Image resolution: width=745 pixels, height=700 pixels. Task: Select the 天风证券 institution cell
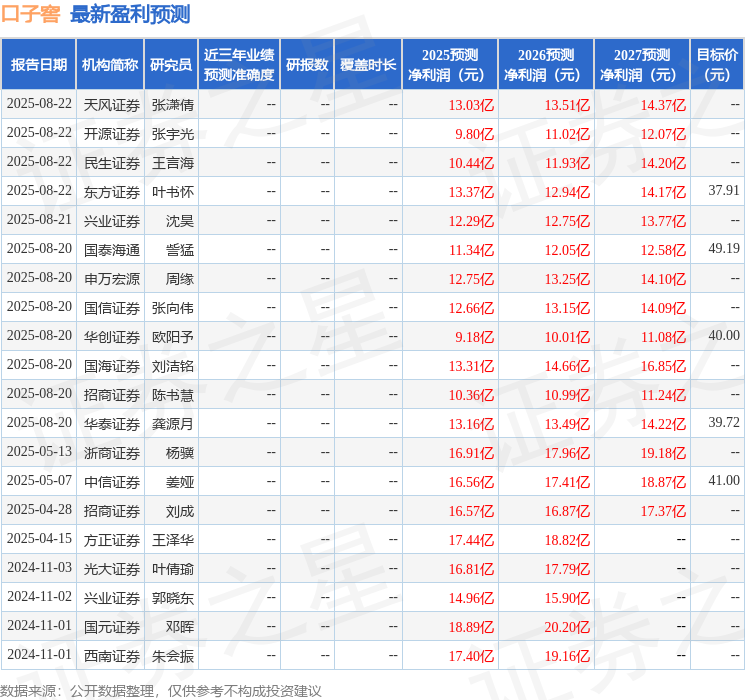[x=112, y=105]
